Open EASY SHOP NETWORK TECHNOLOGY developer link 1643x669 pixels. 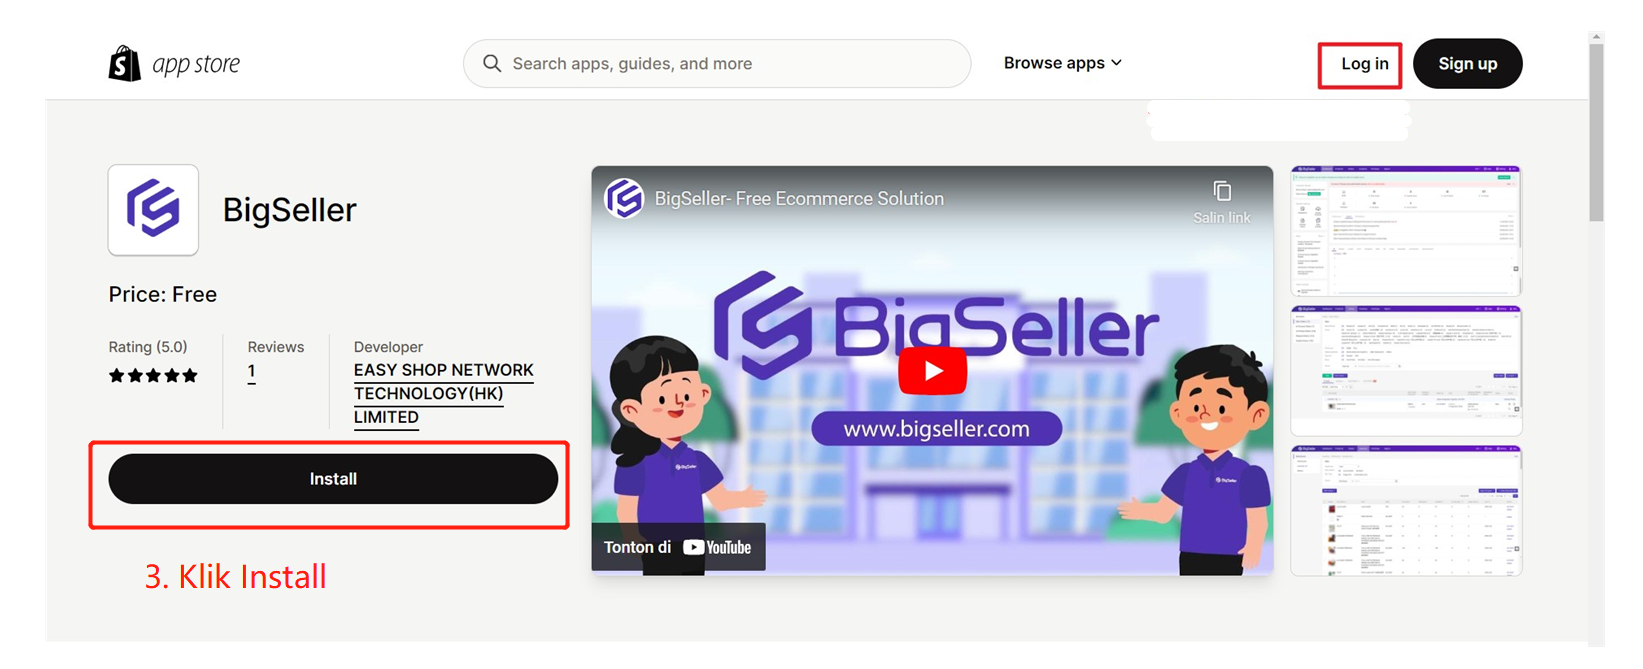point(443,394)
